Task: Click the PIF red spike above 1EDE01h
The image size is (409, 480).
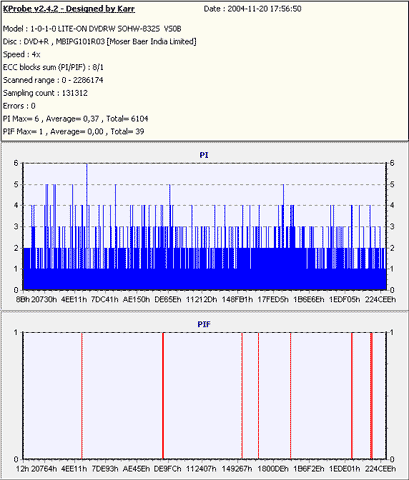Action: pyautogui.click(x=352, y=396)
